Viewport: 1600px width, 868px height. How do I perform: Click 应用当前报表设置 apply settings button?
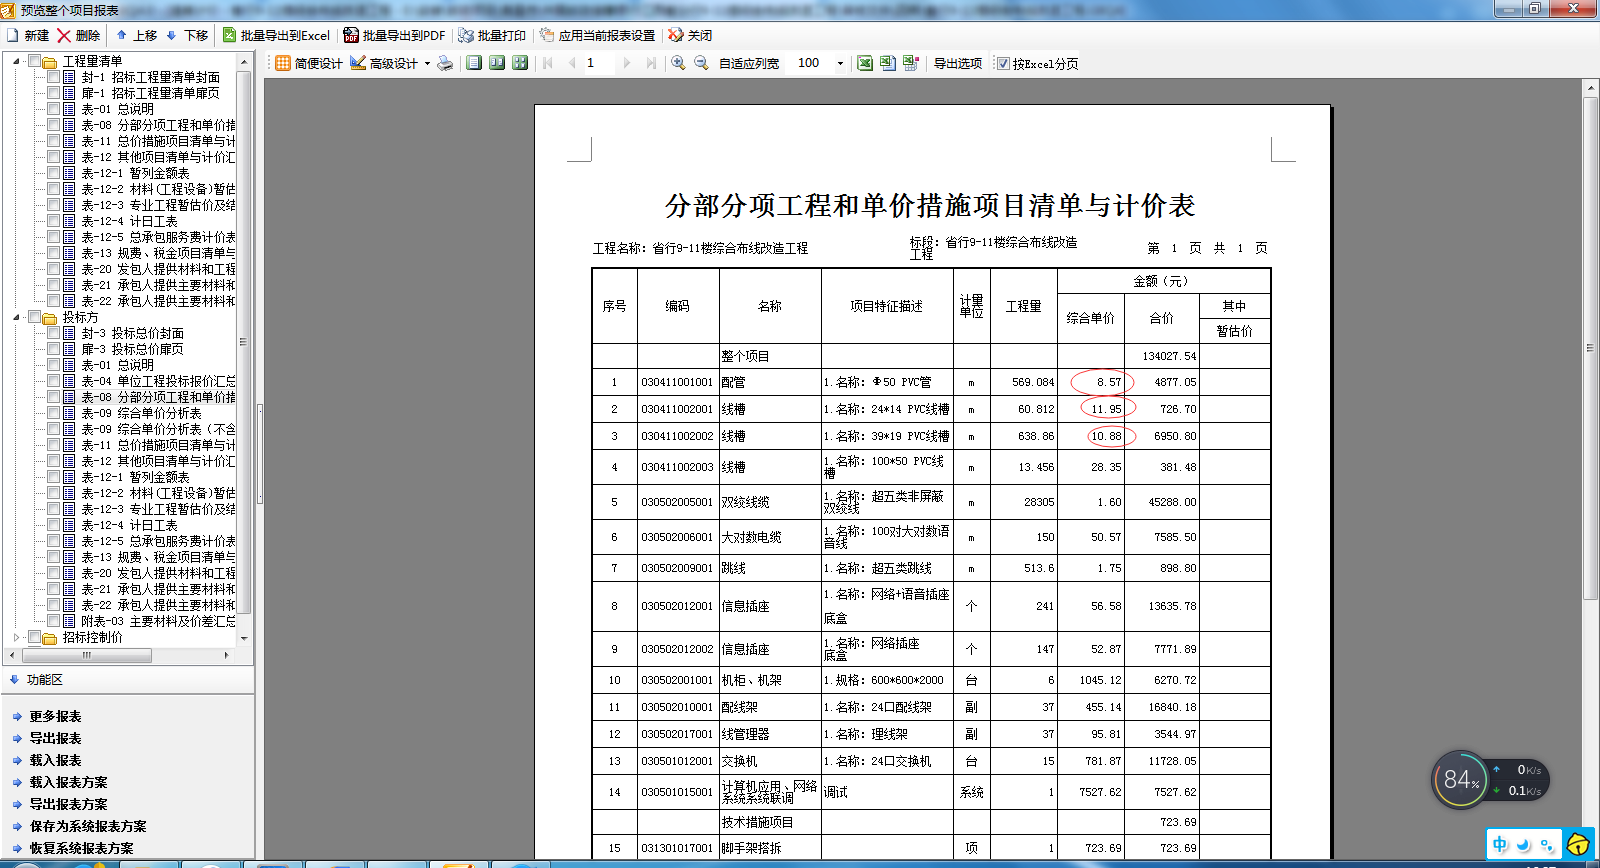[597, 35]
